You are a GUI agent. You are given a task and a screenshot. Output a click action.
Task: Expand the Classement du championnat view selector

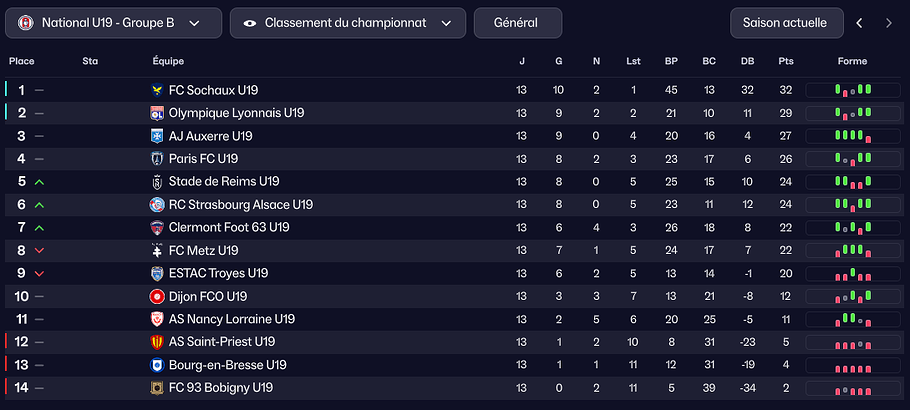click(x=347, y=23)
